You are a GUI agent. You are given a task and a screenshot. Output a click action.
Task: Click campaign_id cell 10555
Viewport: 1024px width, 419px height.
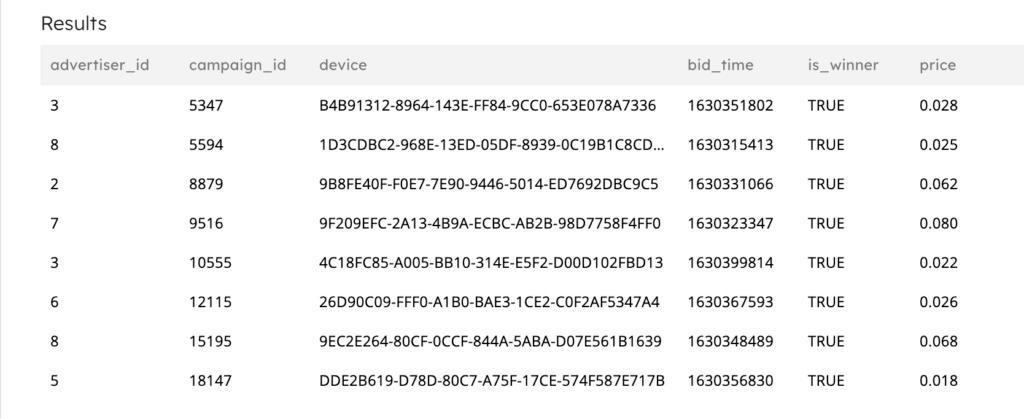[x=210, y=263]
